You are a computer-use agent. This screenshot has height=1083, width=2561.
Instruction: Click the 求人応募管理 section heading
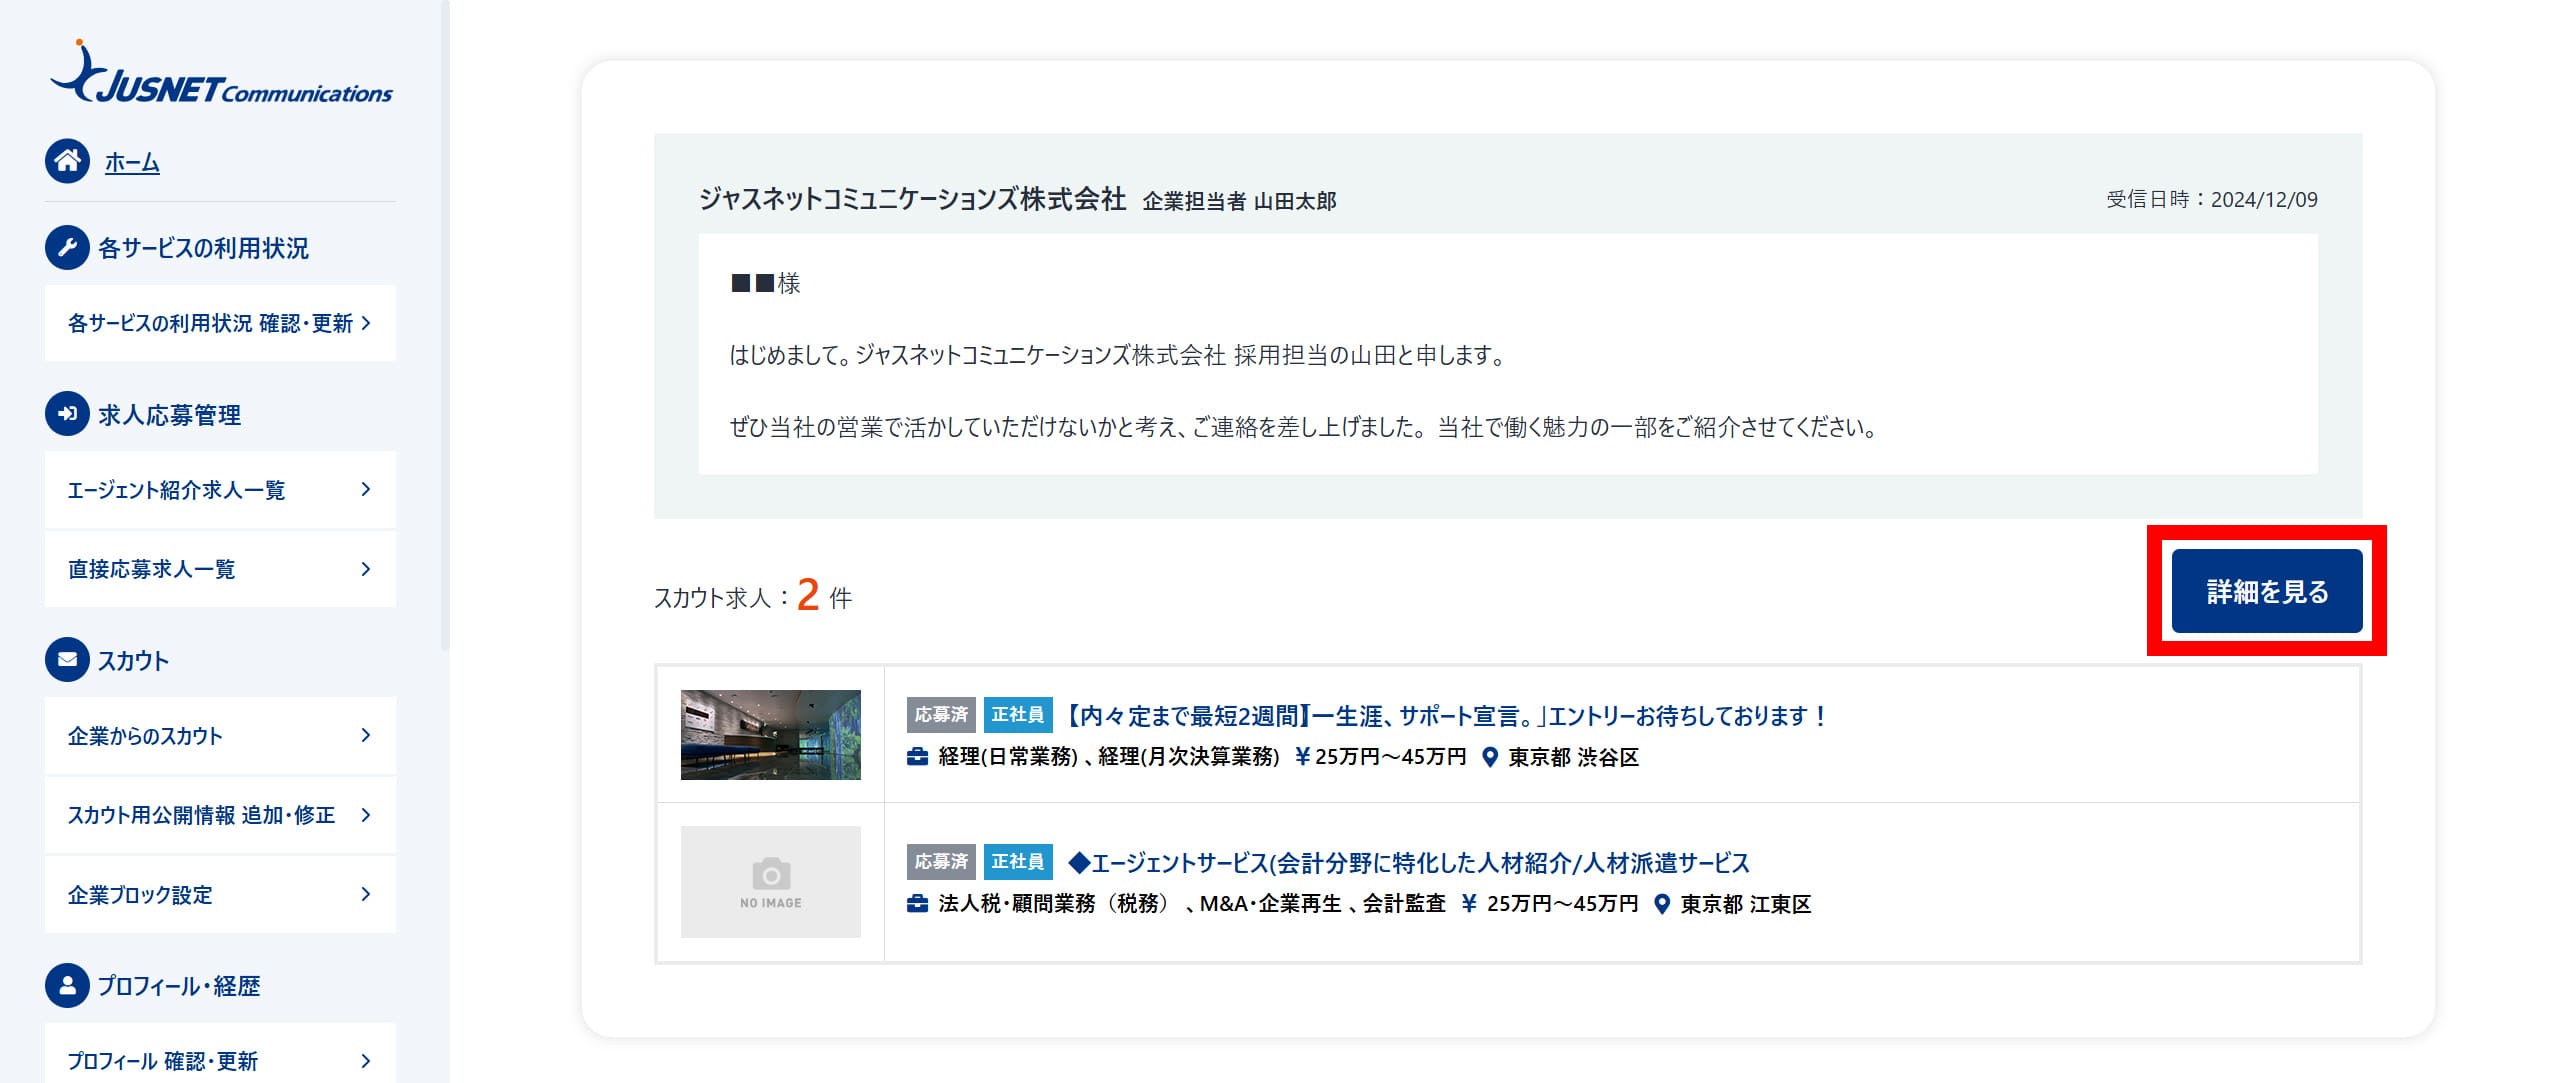click(x=169, y=415)
